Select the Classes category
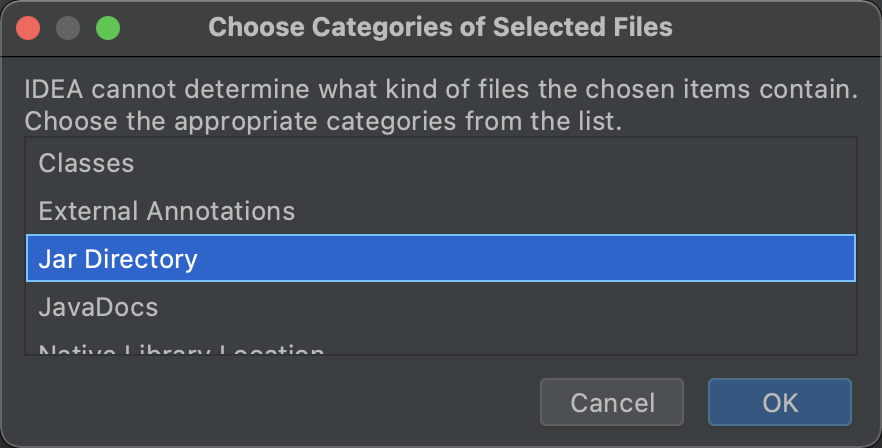Viewport: 882px width, 448px height. pyautogui.click(x=86, y=163)
